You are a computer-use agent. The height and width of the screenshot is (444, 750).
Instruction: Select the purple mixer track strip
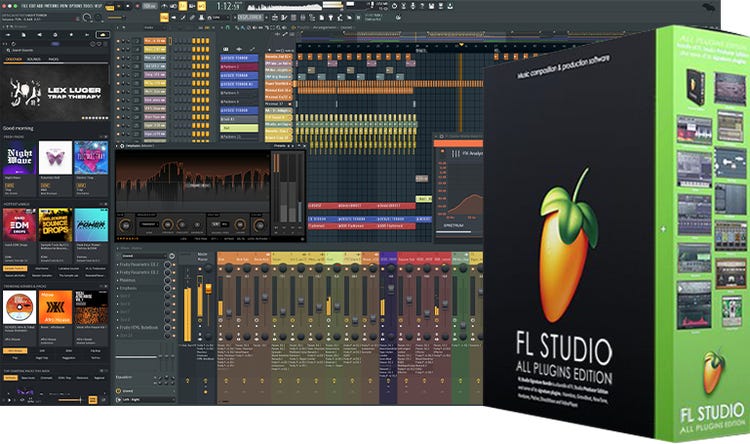point(388,328)
